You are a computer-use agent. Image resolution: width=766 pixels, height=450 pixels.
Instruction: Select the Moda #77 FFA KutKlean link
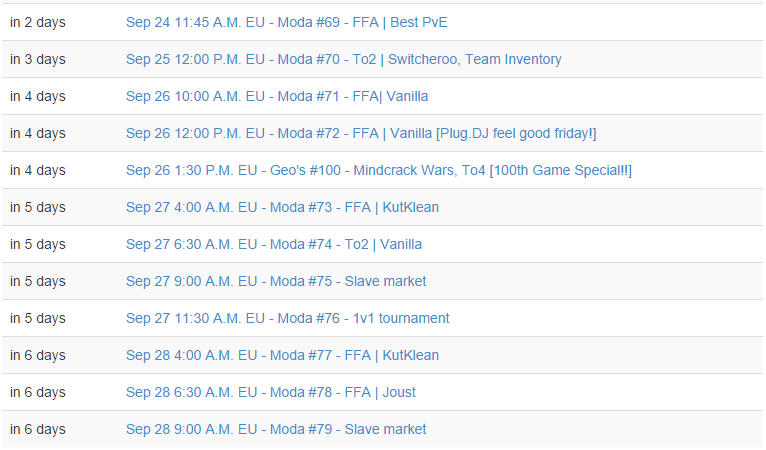coord(282,355)
